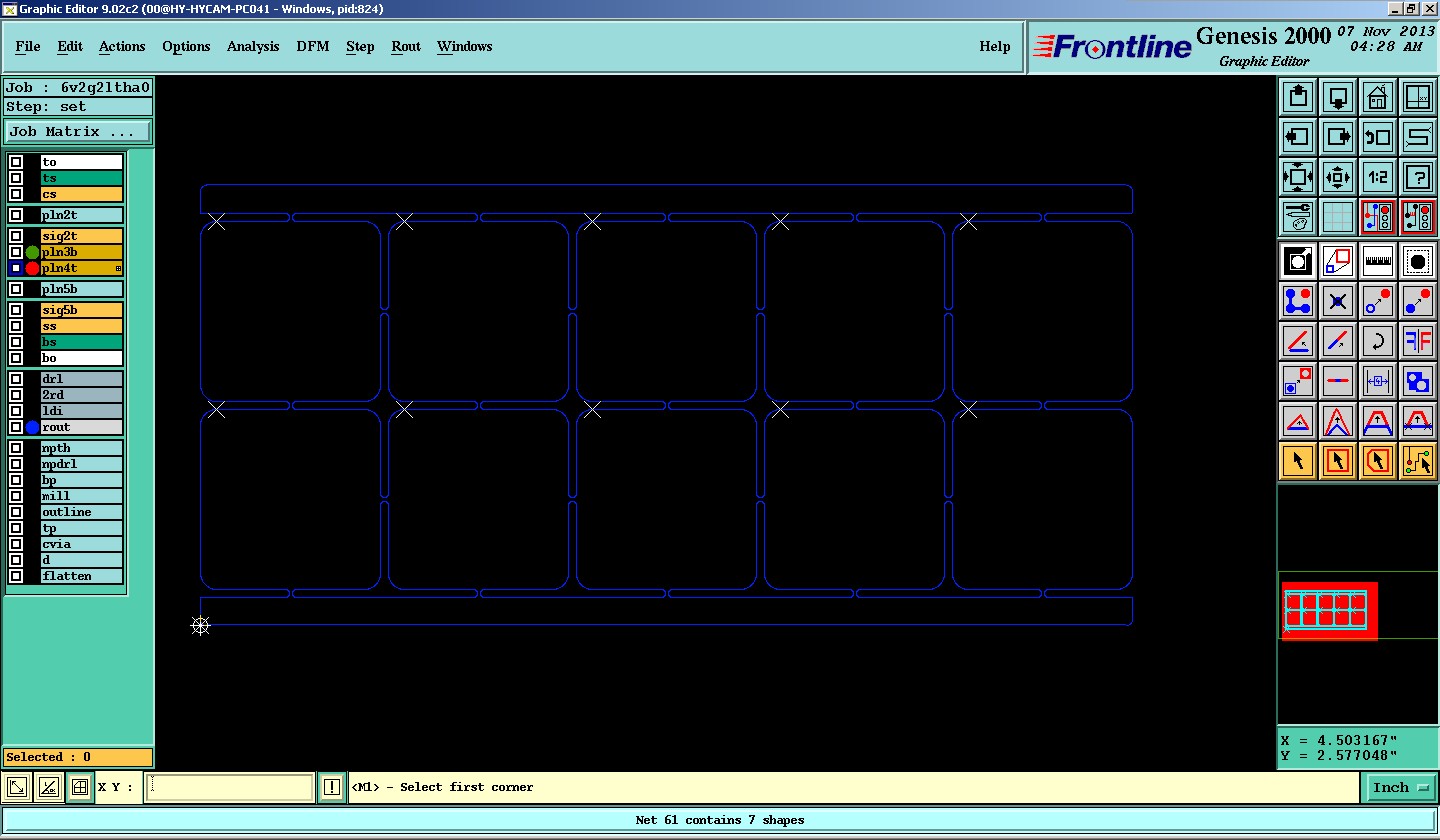Click the Job Matrix button
Screen dimensions: 1440x840
point(78,132)
